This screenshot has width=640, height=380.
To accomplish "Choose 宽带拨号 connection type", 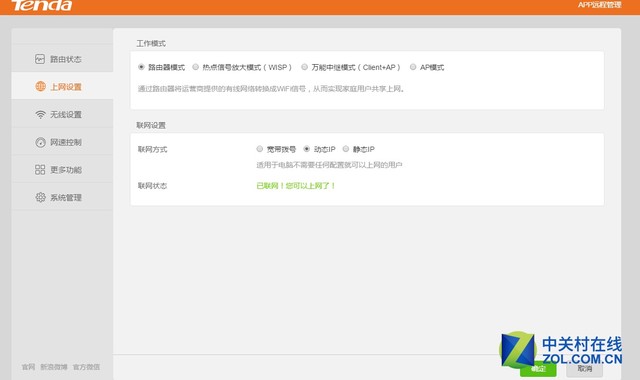I will 260,149.
